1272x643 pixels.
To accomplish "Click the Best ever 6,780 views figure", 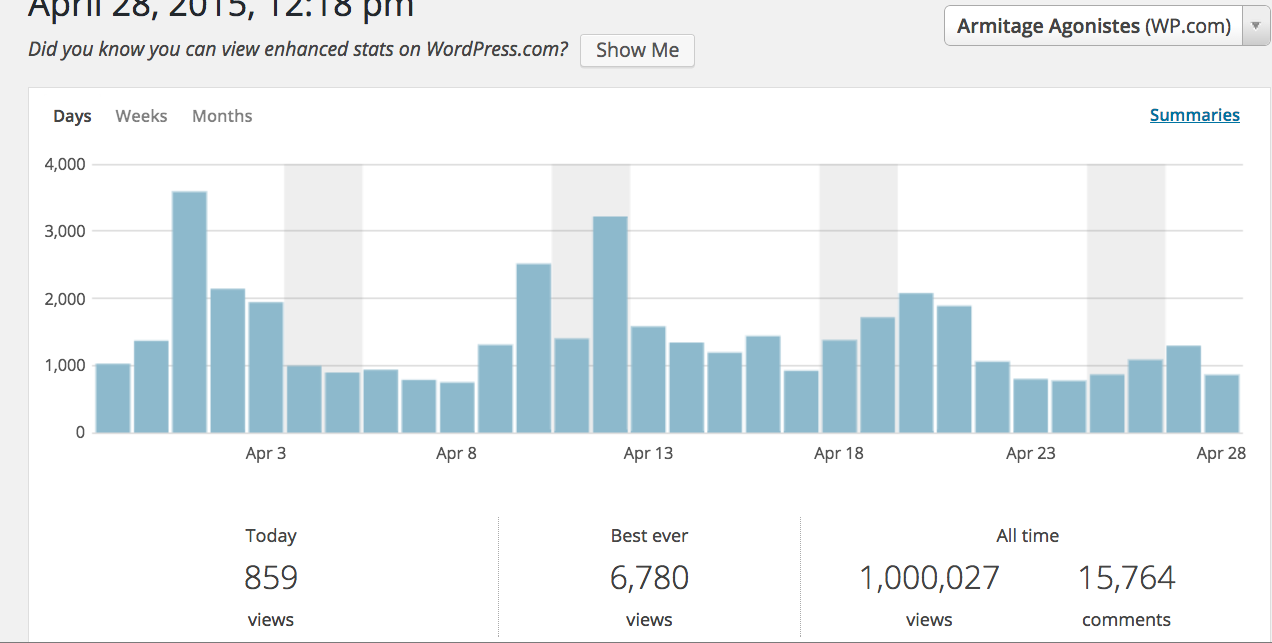I will [x=649, y=578].
